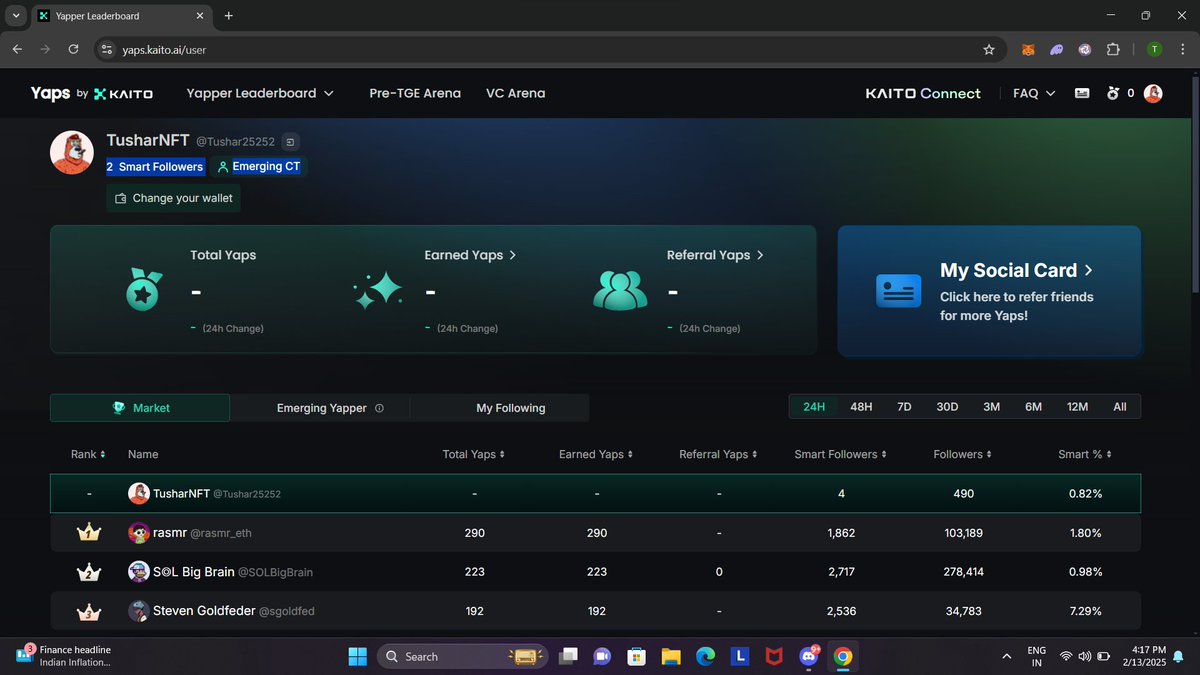This screenshot has height=675, width=1200.
Task: Open the user avatar in page header
Action: point(1153,93)
